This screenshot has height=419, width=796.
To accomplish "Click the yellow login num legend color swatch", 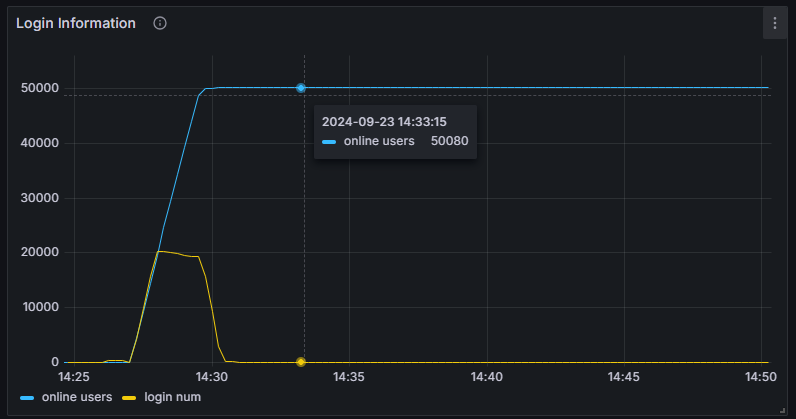I will (128, 398).
